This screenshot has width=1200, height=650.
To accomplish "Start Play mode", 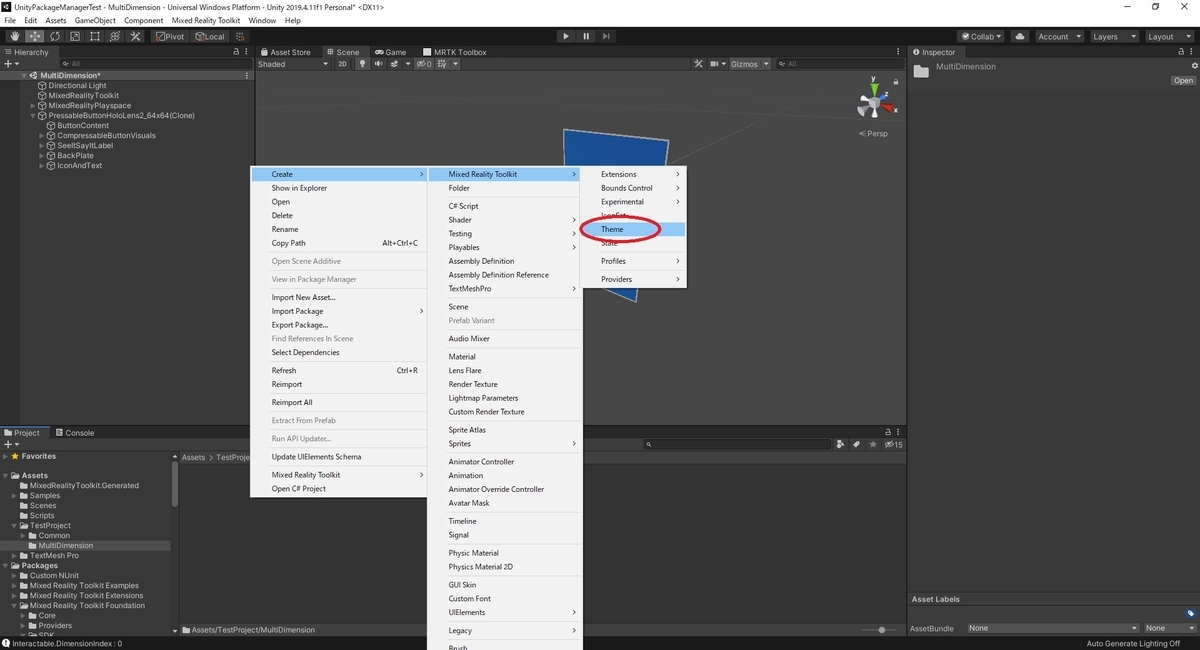I will tap(566, 36).
